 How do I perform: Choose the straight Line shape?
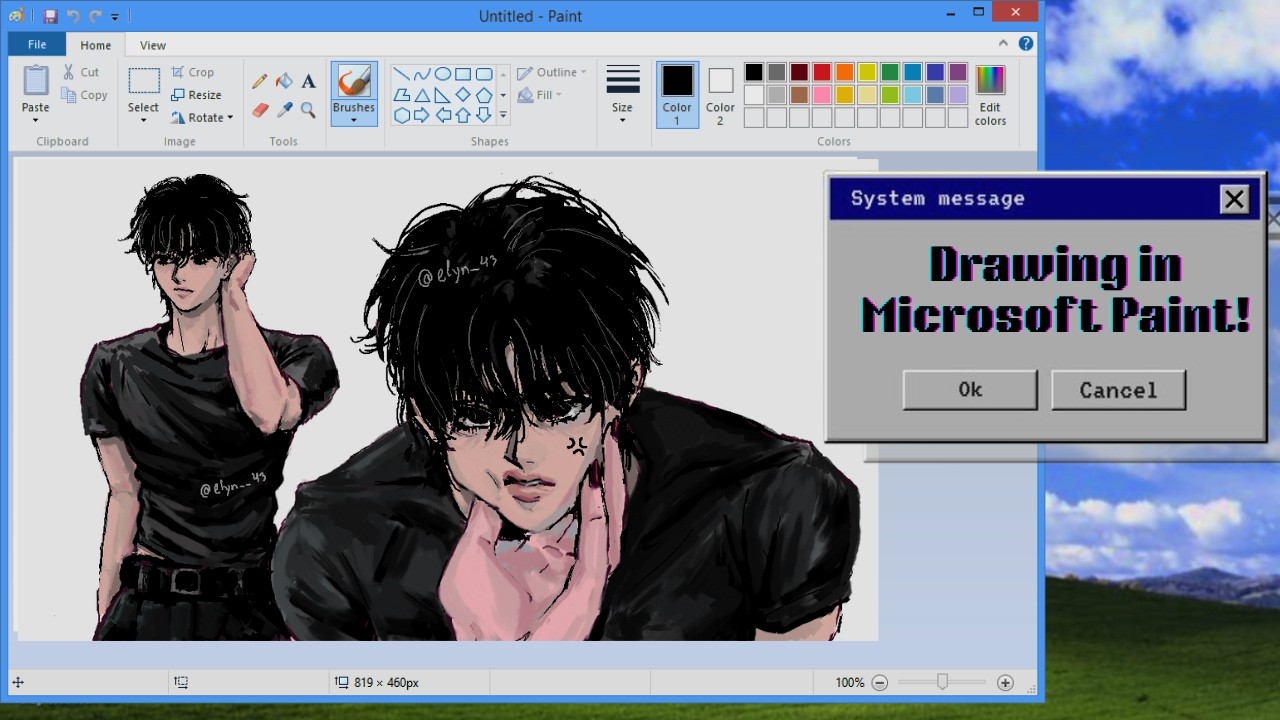coord(401,74)
